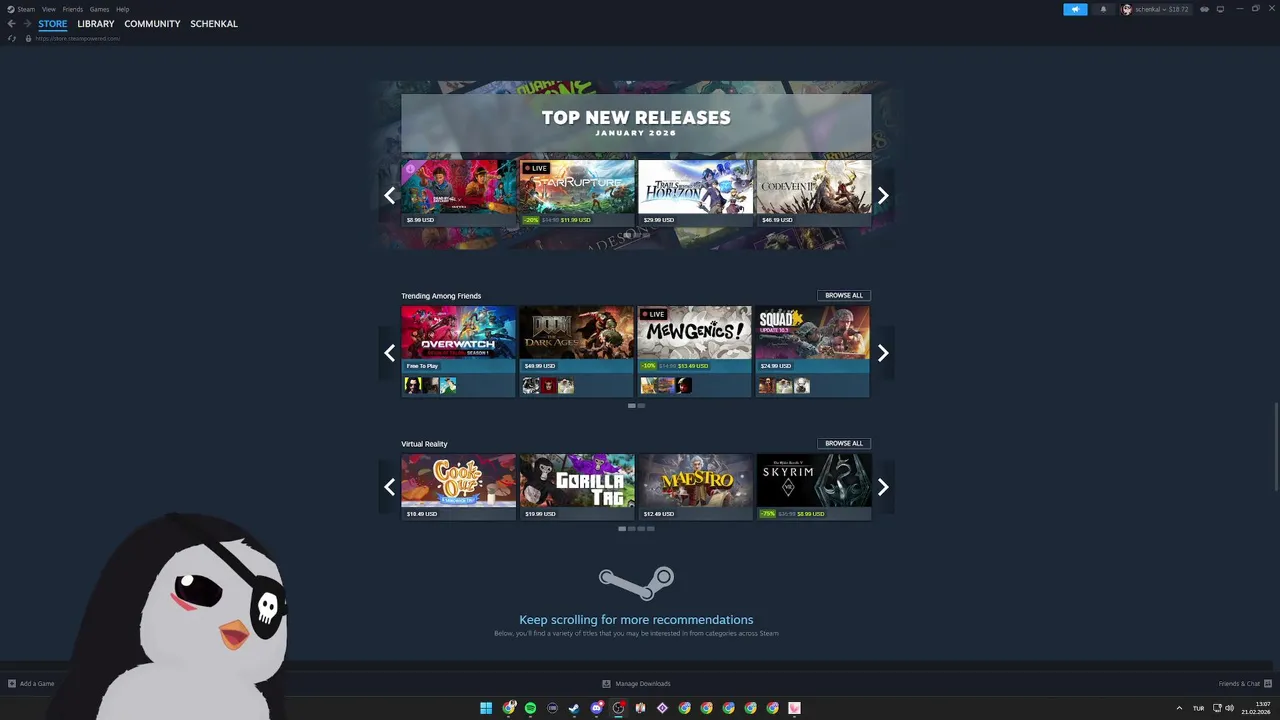Open the taskbar clock and date
This screenshot has width=1280, height=720.
point(1256,708)
